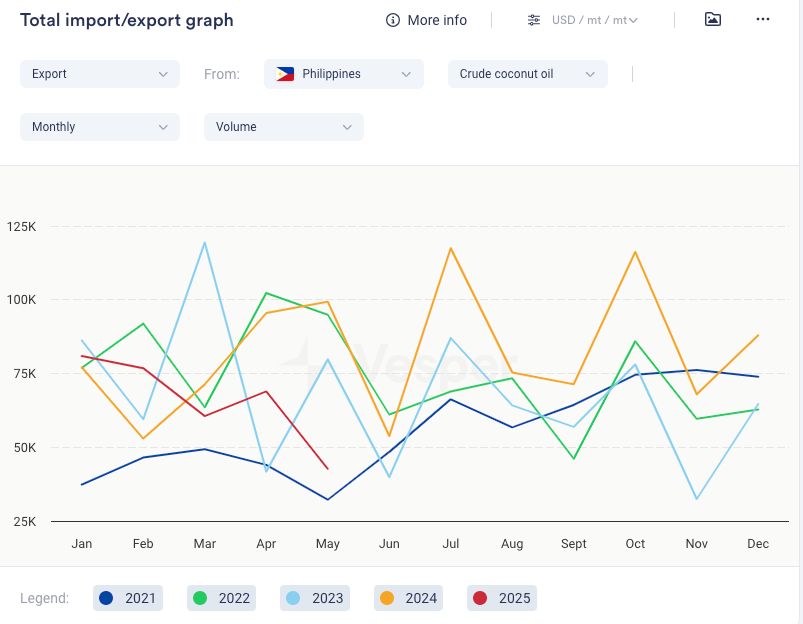Expand the Monthly frequency dropdown
This screenshot has width=803, height=624.
tap(100, 127)
